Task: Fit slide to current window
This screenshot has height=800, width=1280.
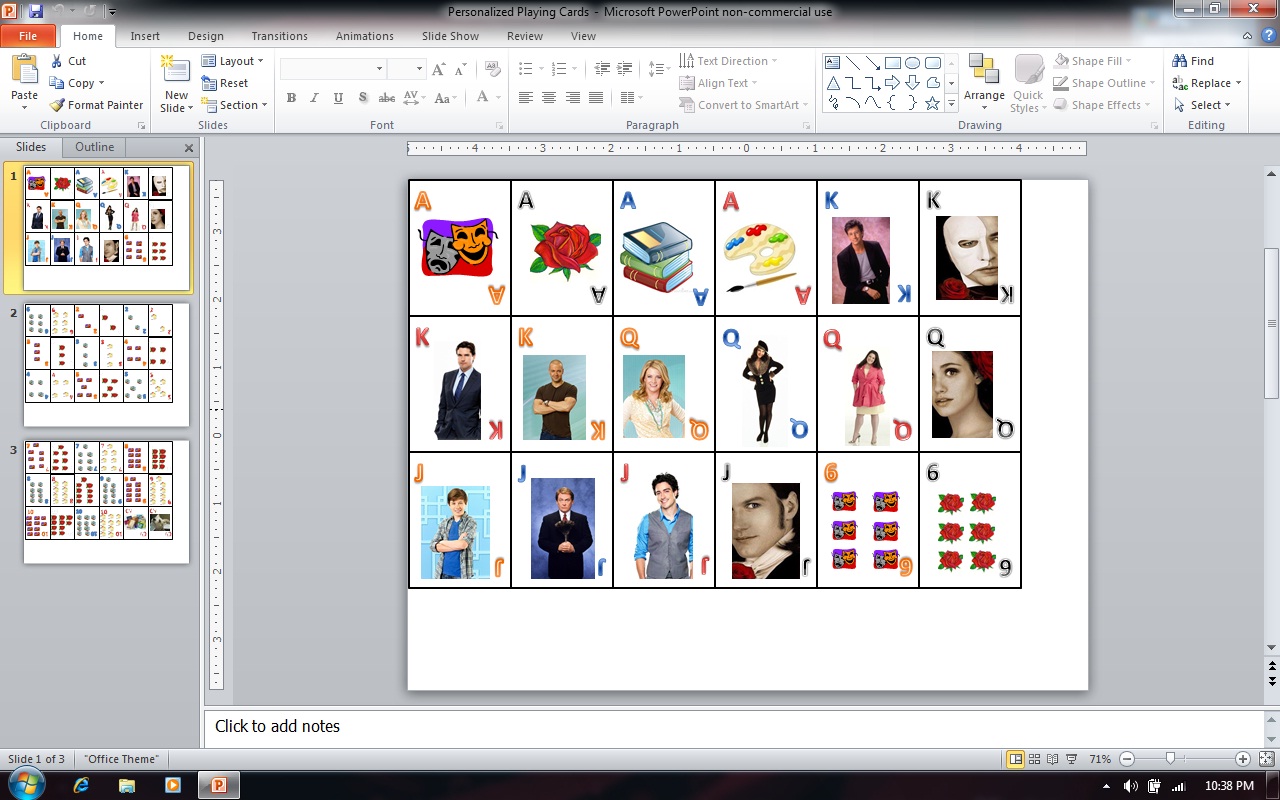Action: coord(1266,759)
